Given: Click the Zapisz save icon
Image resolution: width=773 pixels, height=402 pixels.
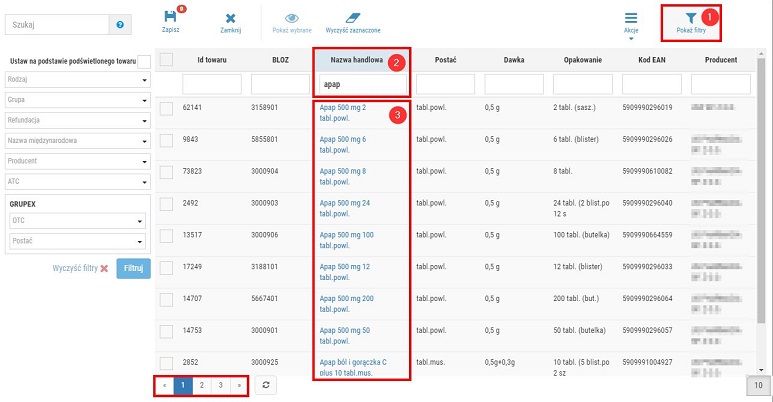Looking at the screenshot, I should tap(170, 16).
